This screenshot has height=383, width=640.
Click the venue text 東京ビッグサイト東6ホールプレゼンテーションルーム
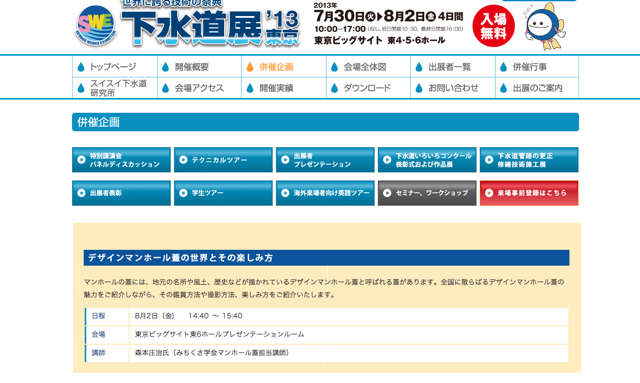pos(220,334)
